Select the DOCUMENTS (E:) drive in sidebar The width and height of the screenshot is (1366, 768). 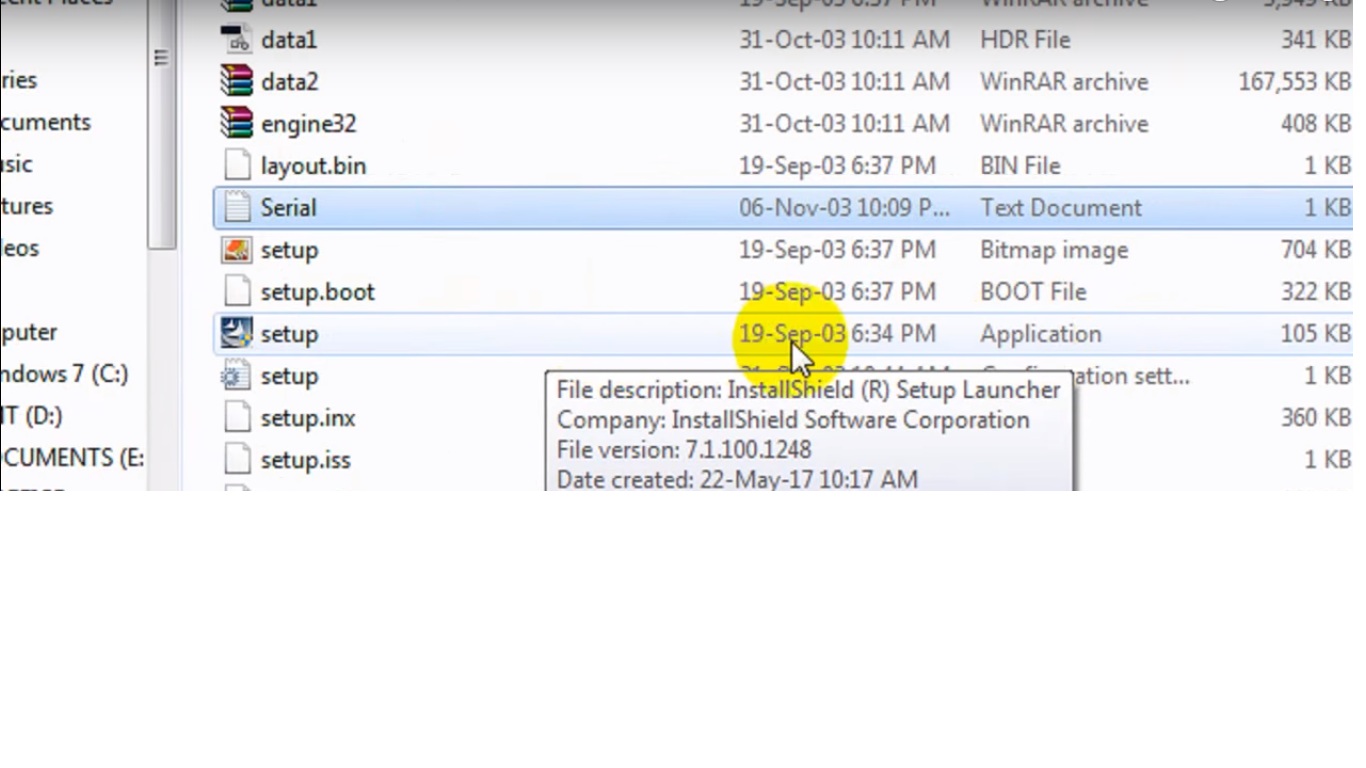[x=70, y=458]
